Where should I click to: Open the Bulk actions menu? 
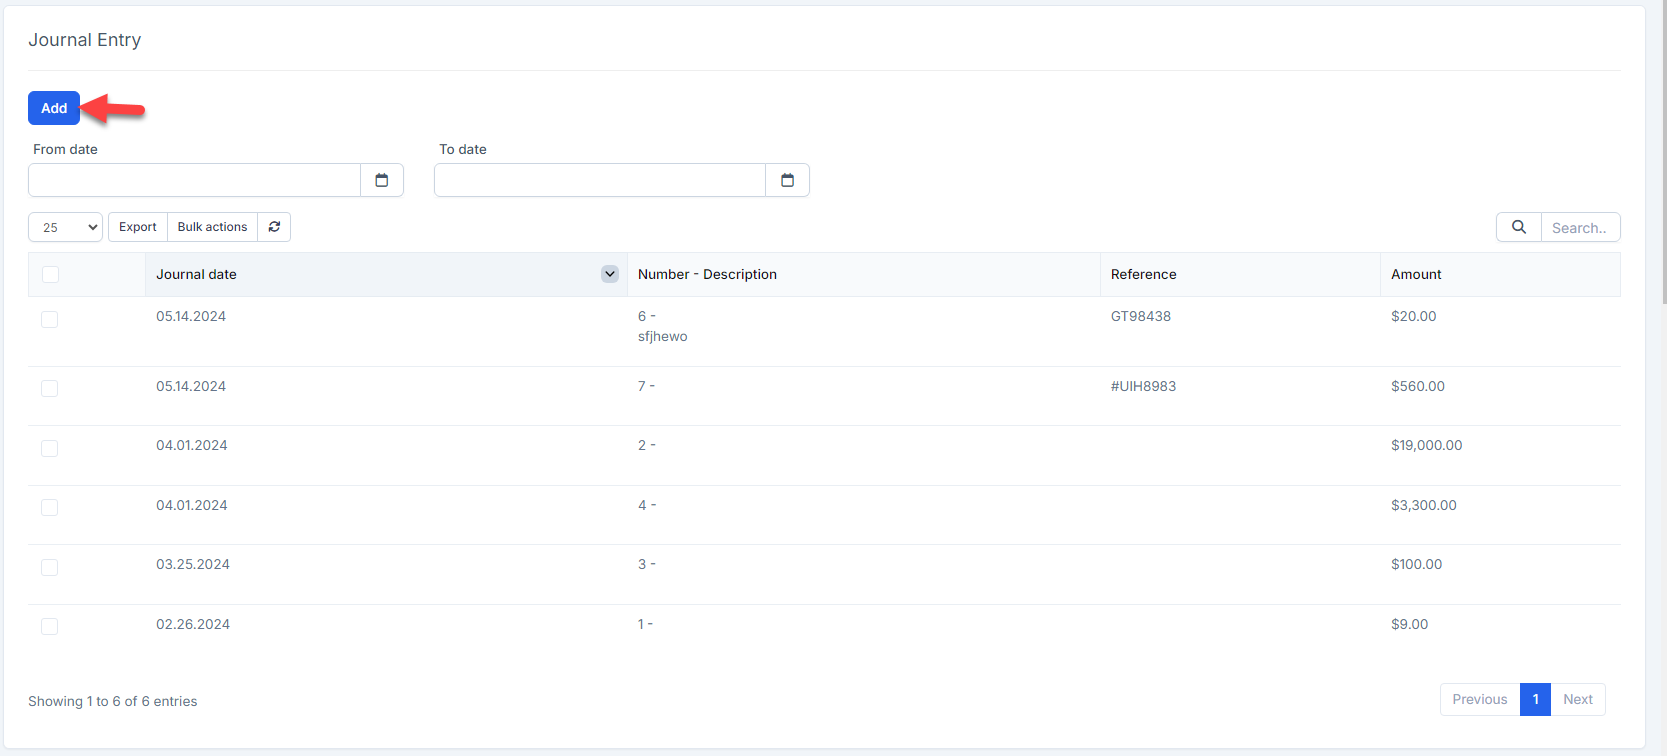point(212,227)
